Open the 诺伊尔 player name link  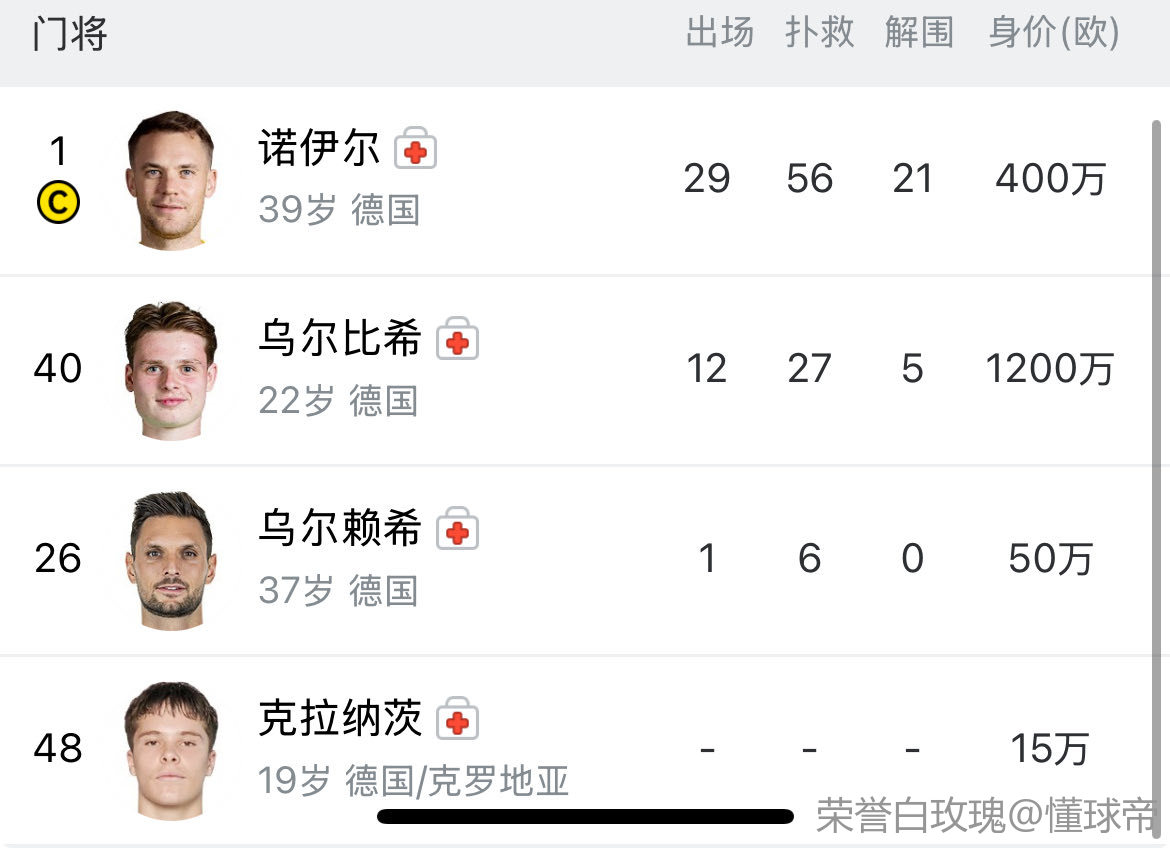tap(319, 149)
